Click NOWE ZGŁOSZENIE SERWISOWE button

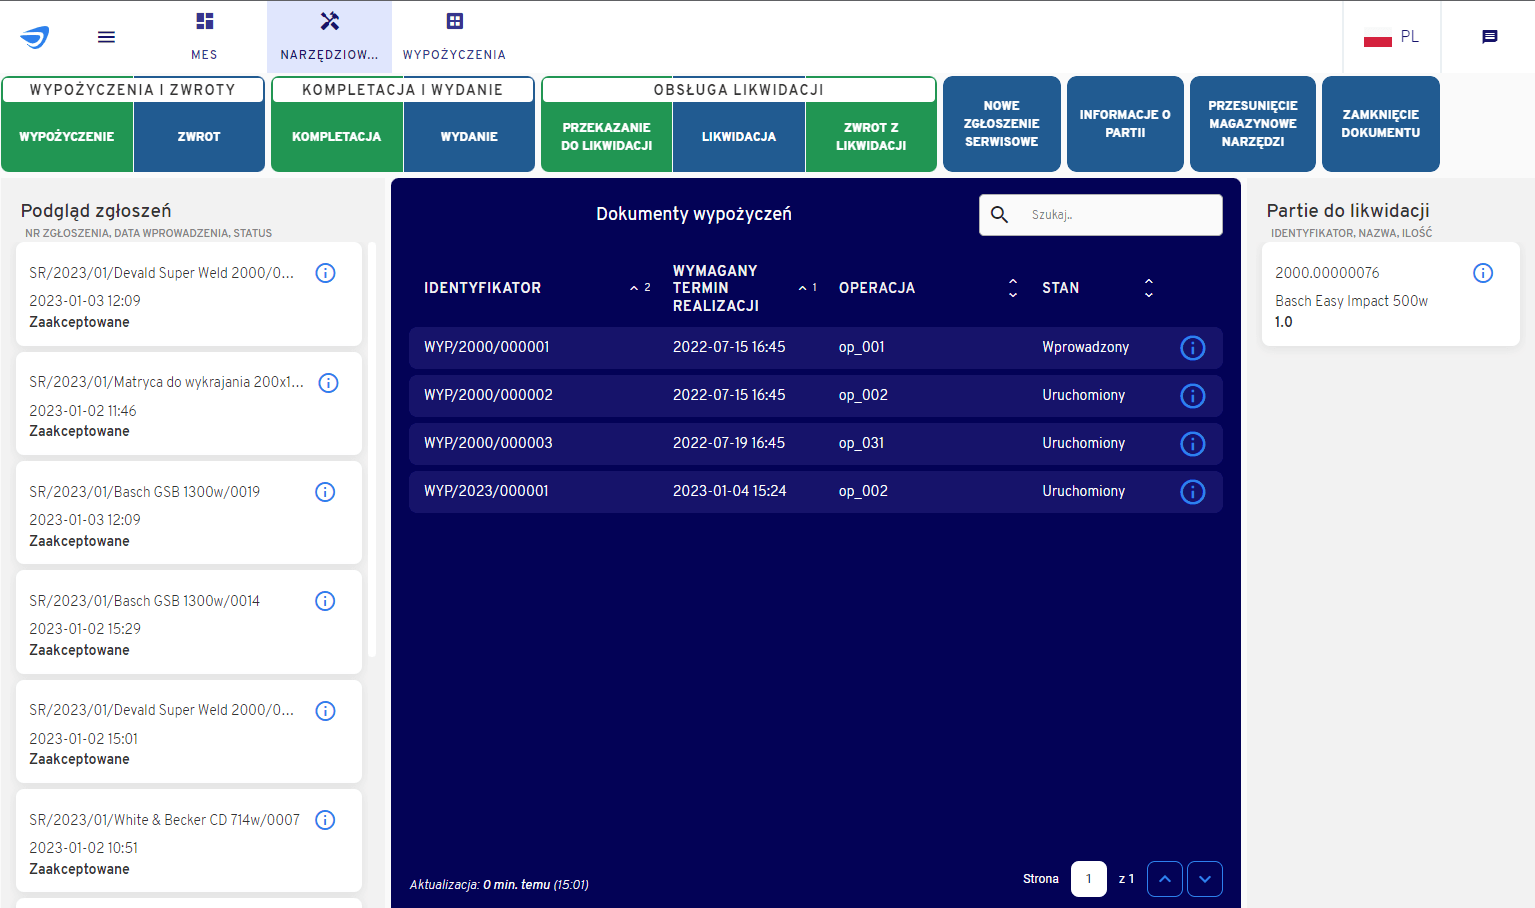[1001, 123]
